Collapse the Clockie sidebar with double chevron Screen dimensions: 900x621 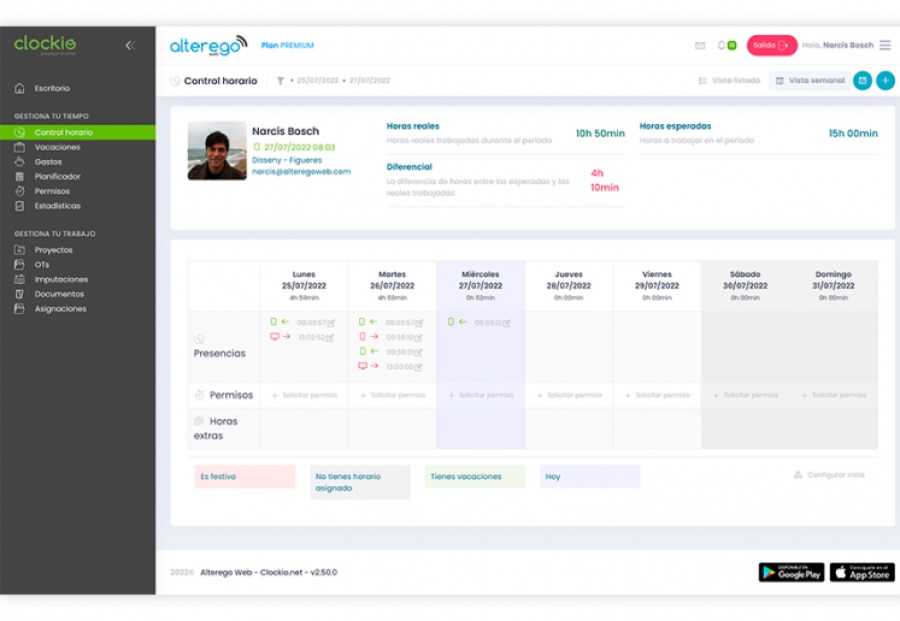click(x=130, y=45)
